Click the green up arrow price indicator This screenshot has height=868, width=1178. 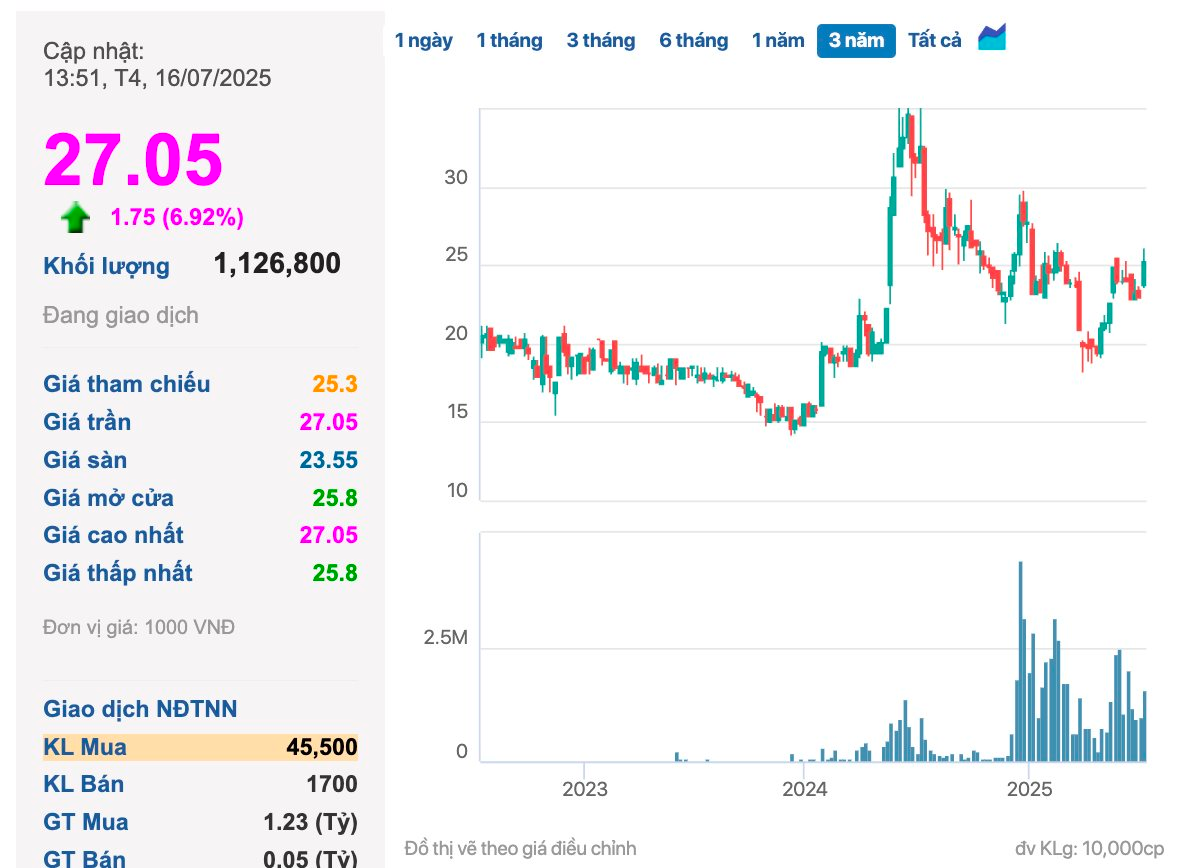coord(75,218)
